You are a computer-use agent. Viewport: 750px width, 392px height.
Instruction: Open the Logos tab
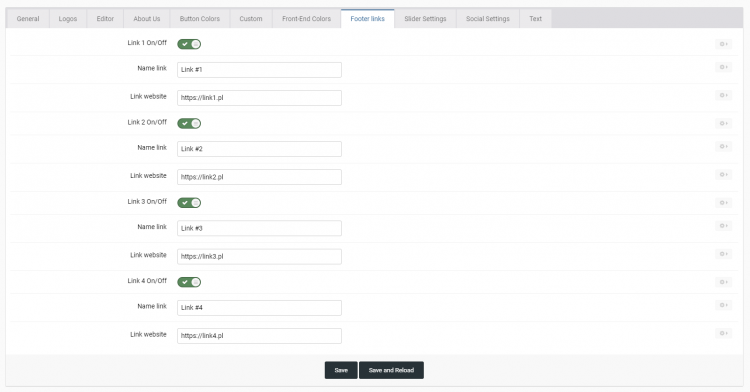tap(68, 19)
